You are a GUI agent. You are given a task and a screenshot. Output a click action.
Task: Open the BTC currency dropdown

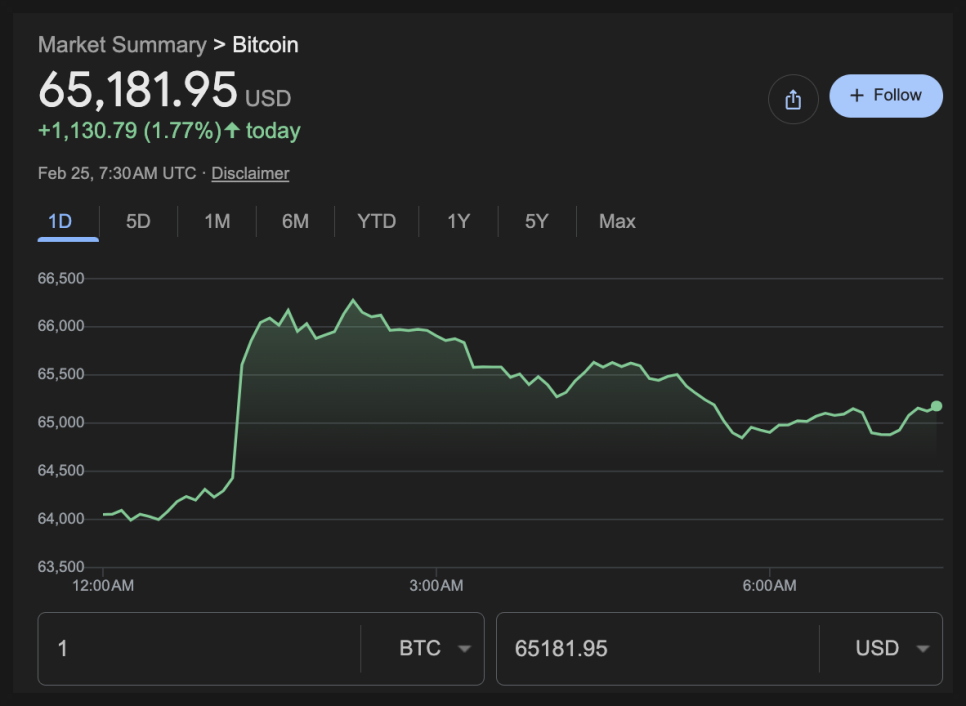point(434,648)
